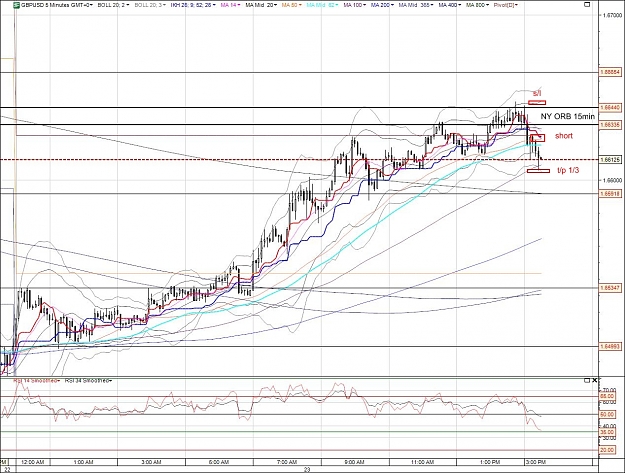Image resolution: width=625 pixels, height=473 pixels.
Task: Click the 1.66125 current price label
Action: coord(610,160)
